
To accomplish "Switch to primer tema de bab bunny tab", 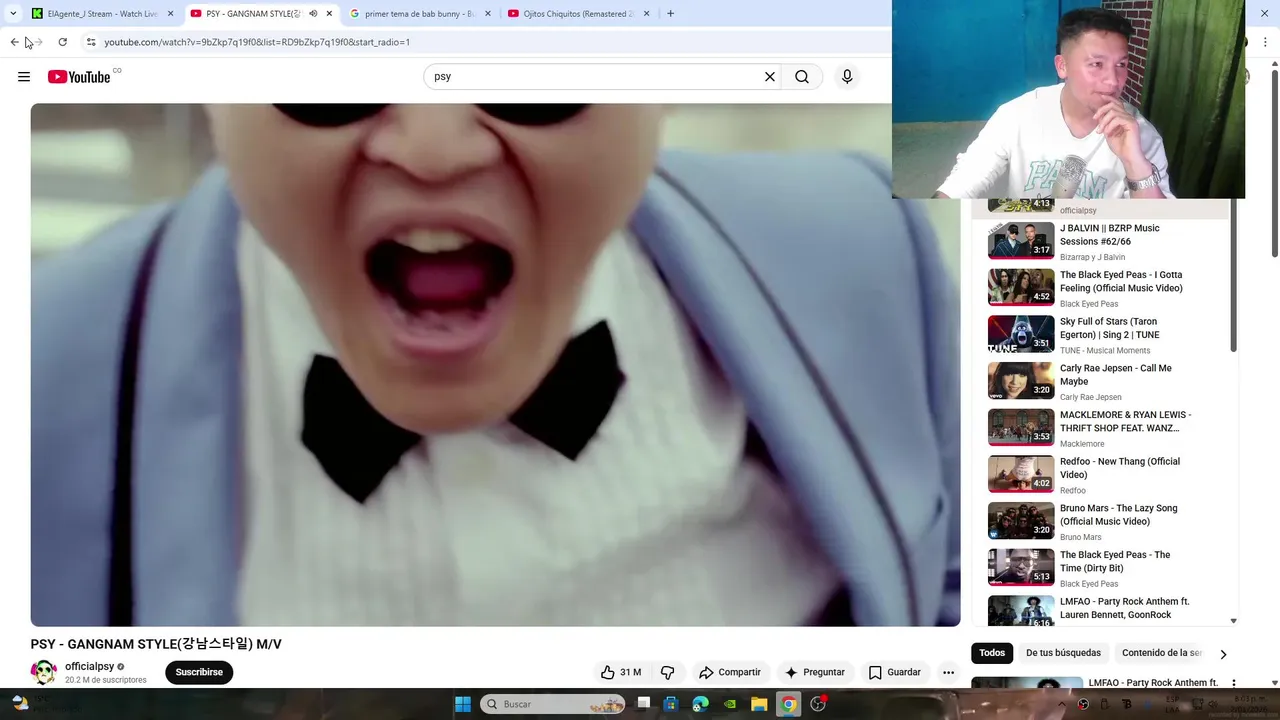I will pyautogui.click(x=418, y=14).
